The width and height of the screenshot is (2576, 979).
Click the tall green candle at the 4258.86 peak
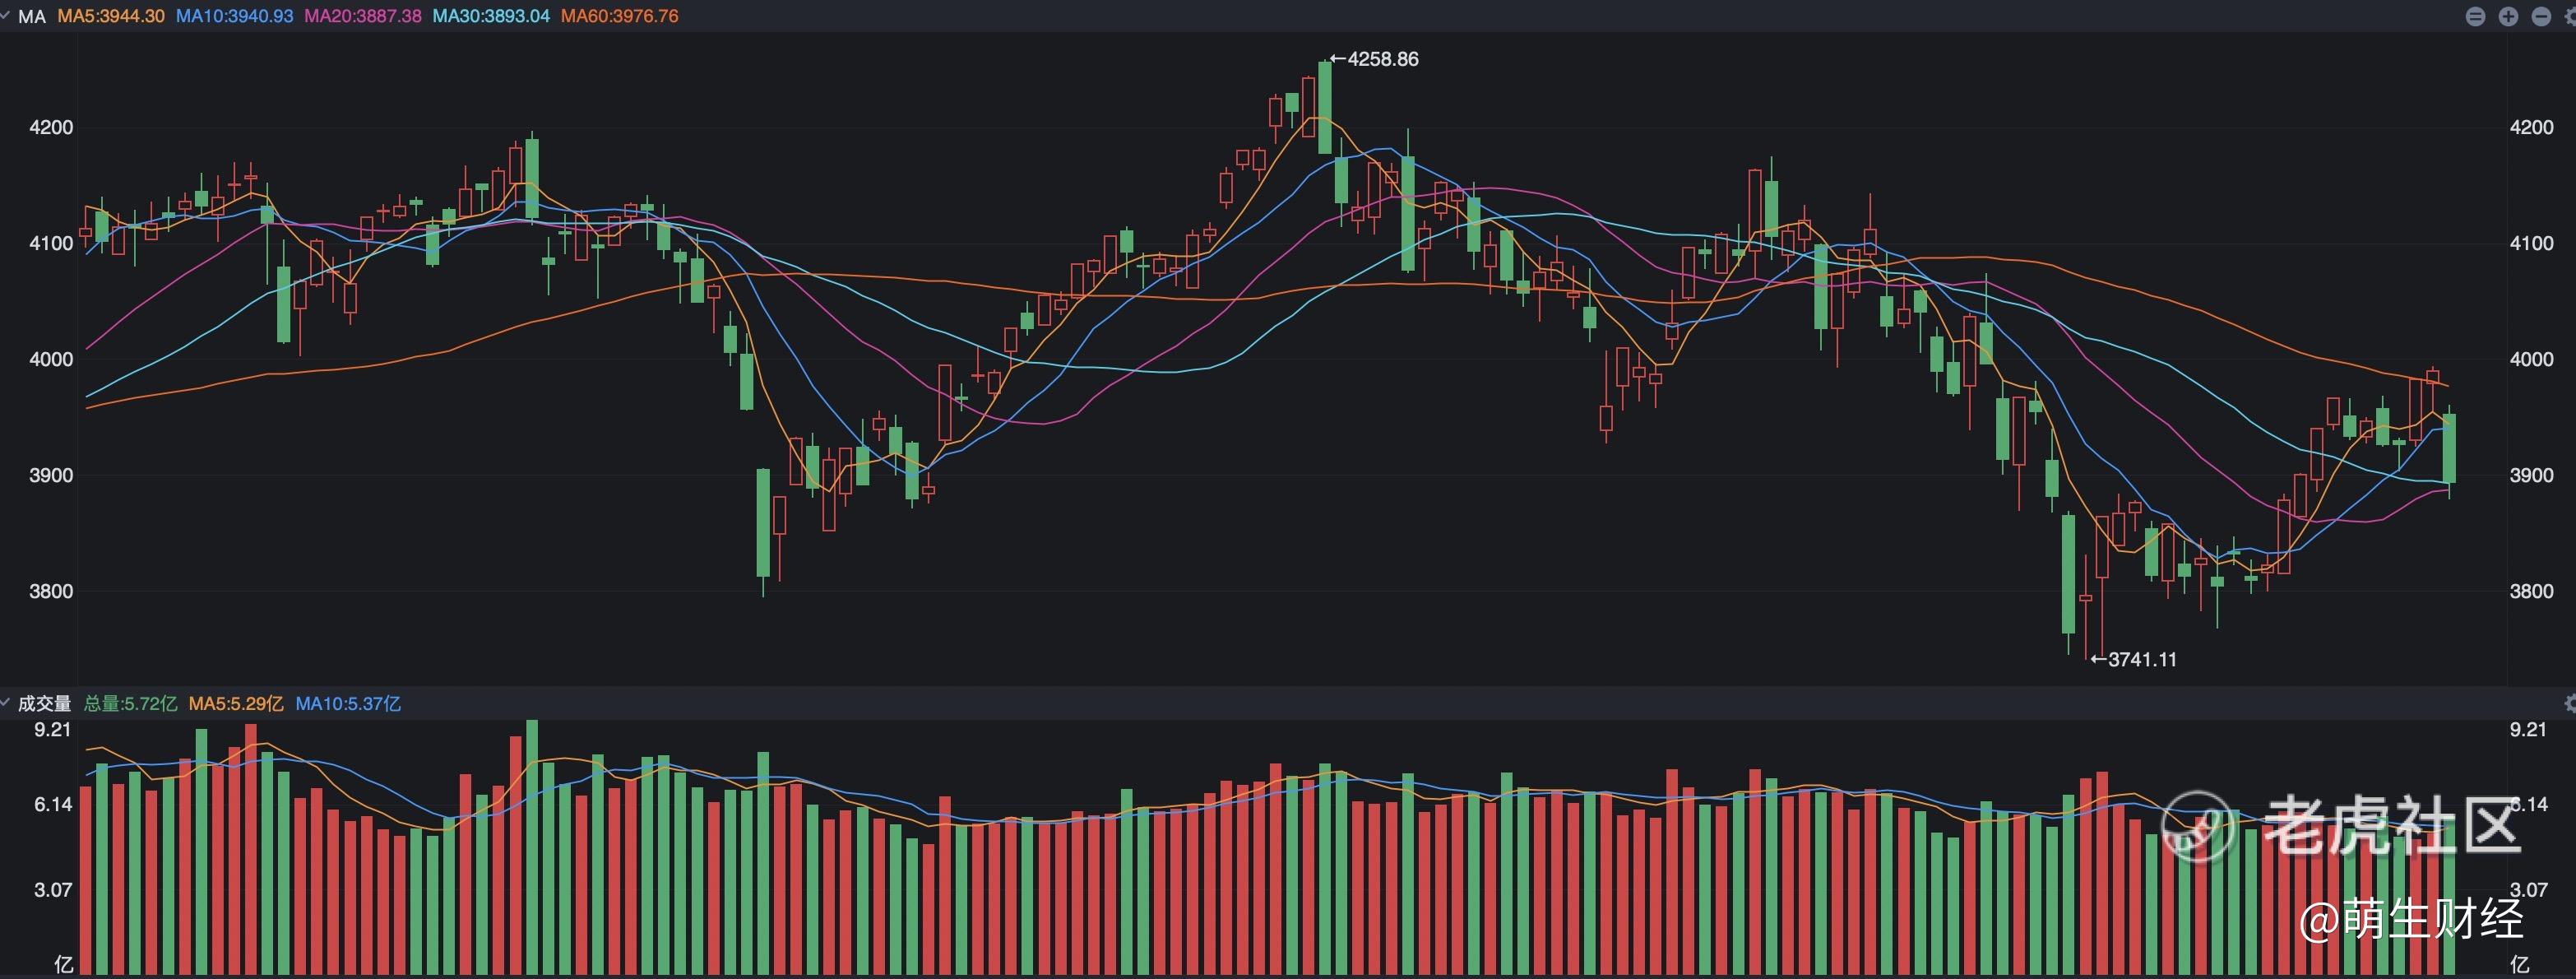point(1325,107)
